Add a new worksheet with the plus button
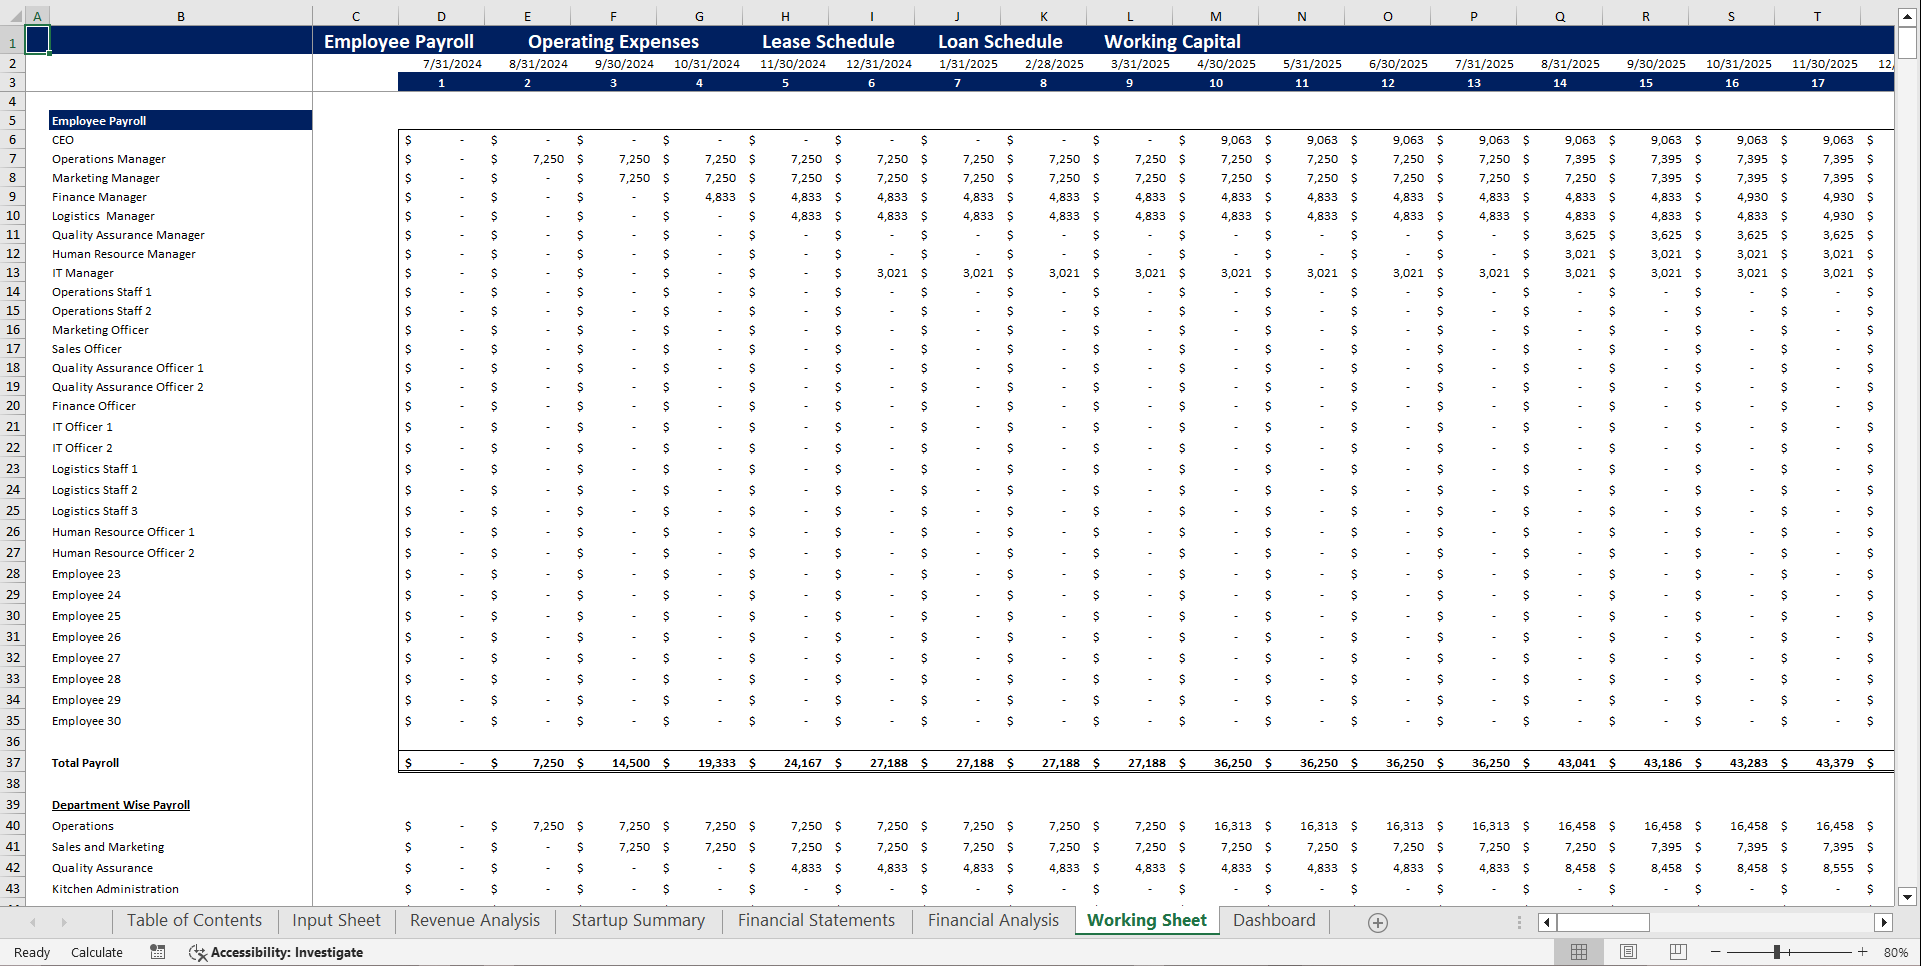The height and width of the screenshot is (966, 1921). [x=1377, y=922]
